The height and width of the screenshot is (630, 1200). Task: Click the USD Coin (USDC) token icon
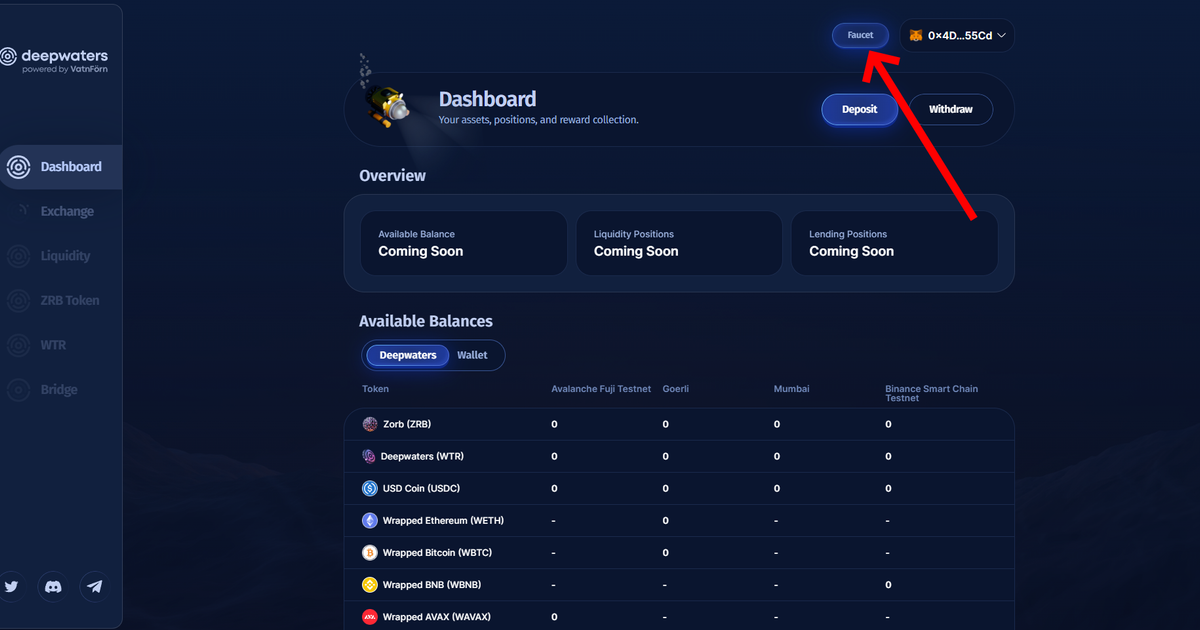pyautogui.click(x=370, y=488)
